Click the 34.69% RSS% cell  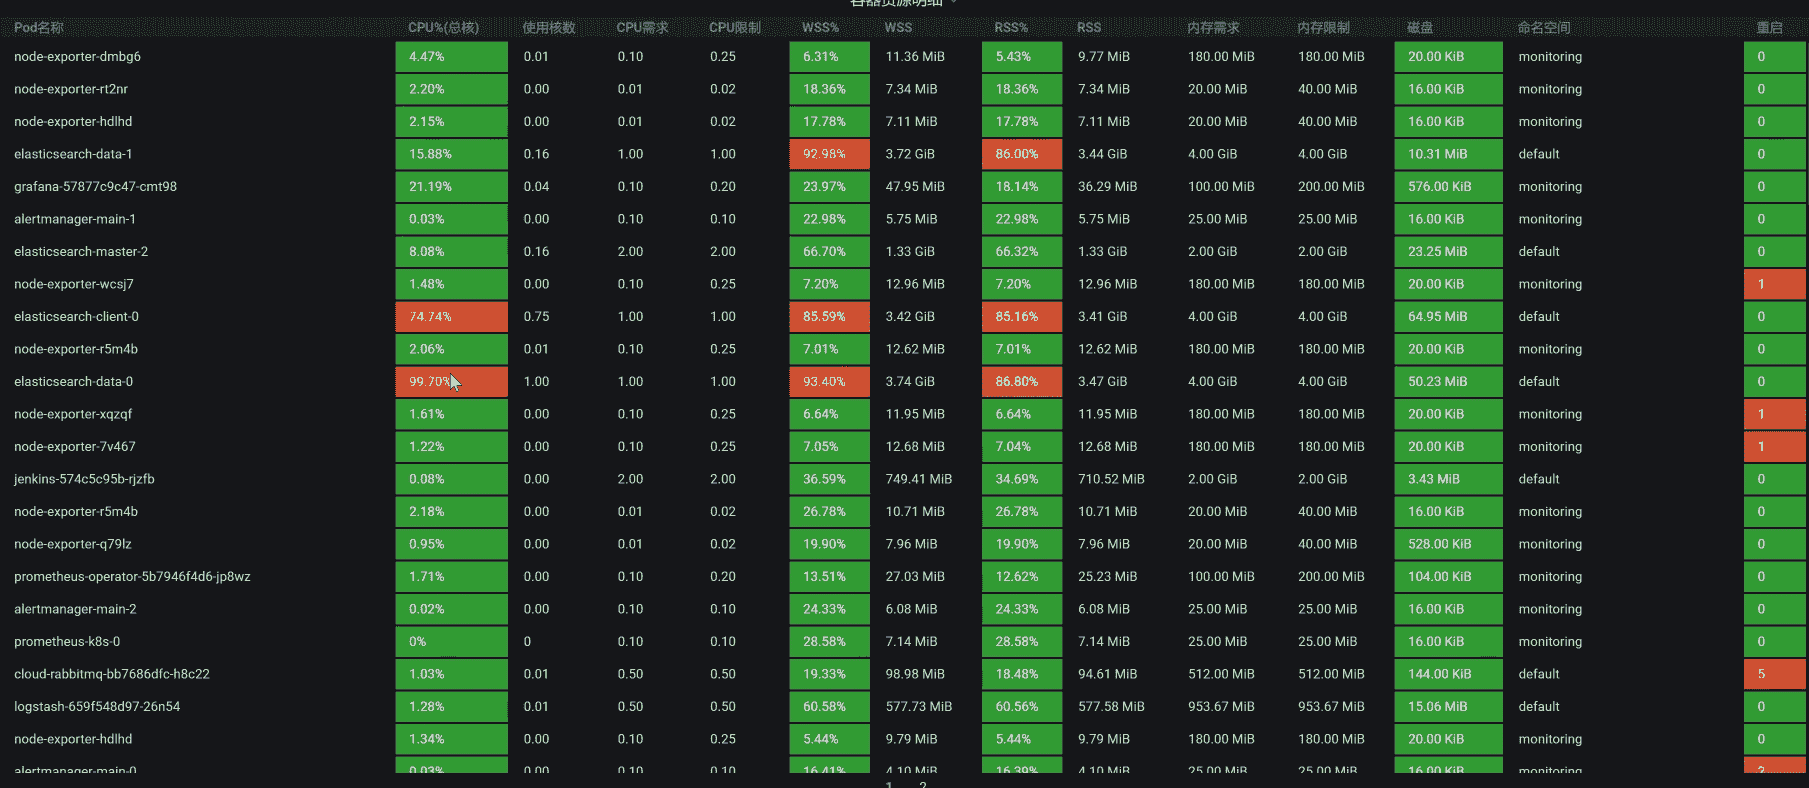tap(1022, 479)
